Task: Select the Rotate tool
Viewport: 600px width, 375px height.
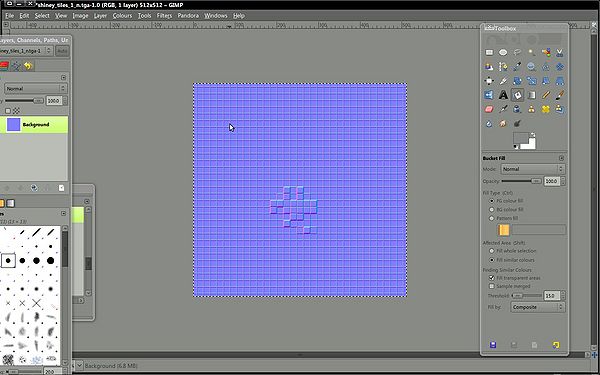Action: pyautogui.click(x=517, y=81)
